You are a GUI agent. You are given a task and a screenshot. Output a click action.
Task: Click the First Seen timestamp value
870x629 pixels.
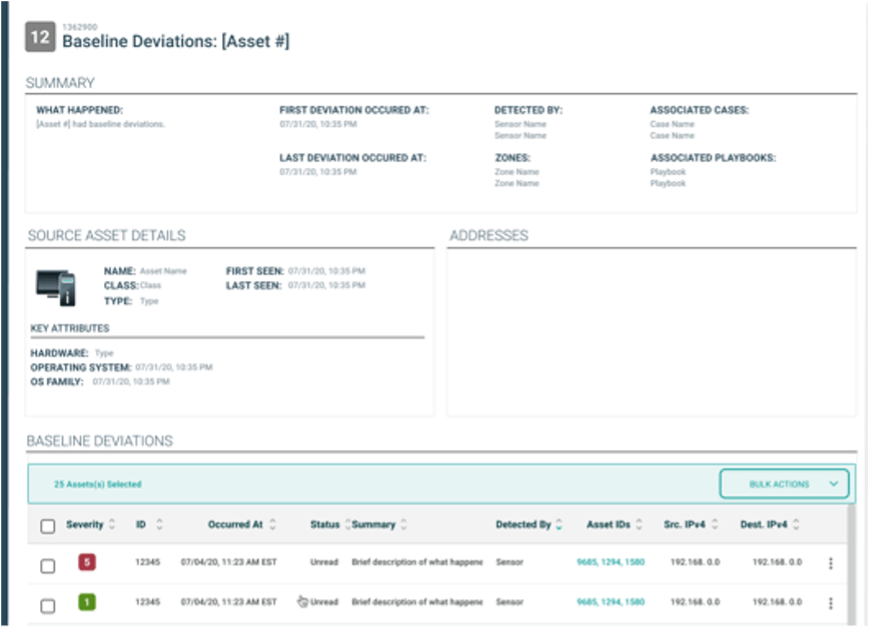327,271
